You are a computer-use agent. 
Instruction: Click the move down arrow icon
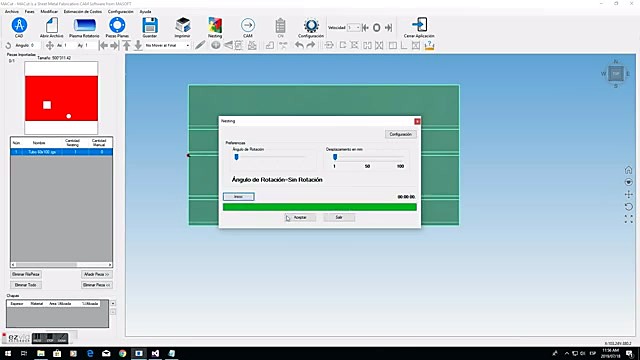[x=138, y=45]
